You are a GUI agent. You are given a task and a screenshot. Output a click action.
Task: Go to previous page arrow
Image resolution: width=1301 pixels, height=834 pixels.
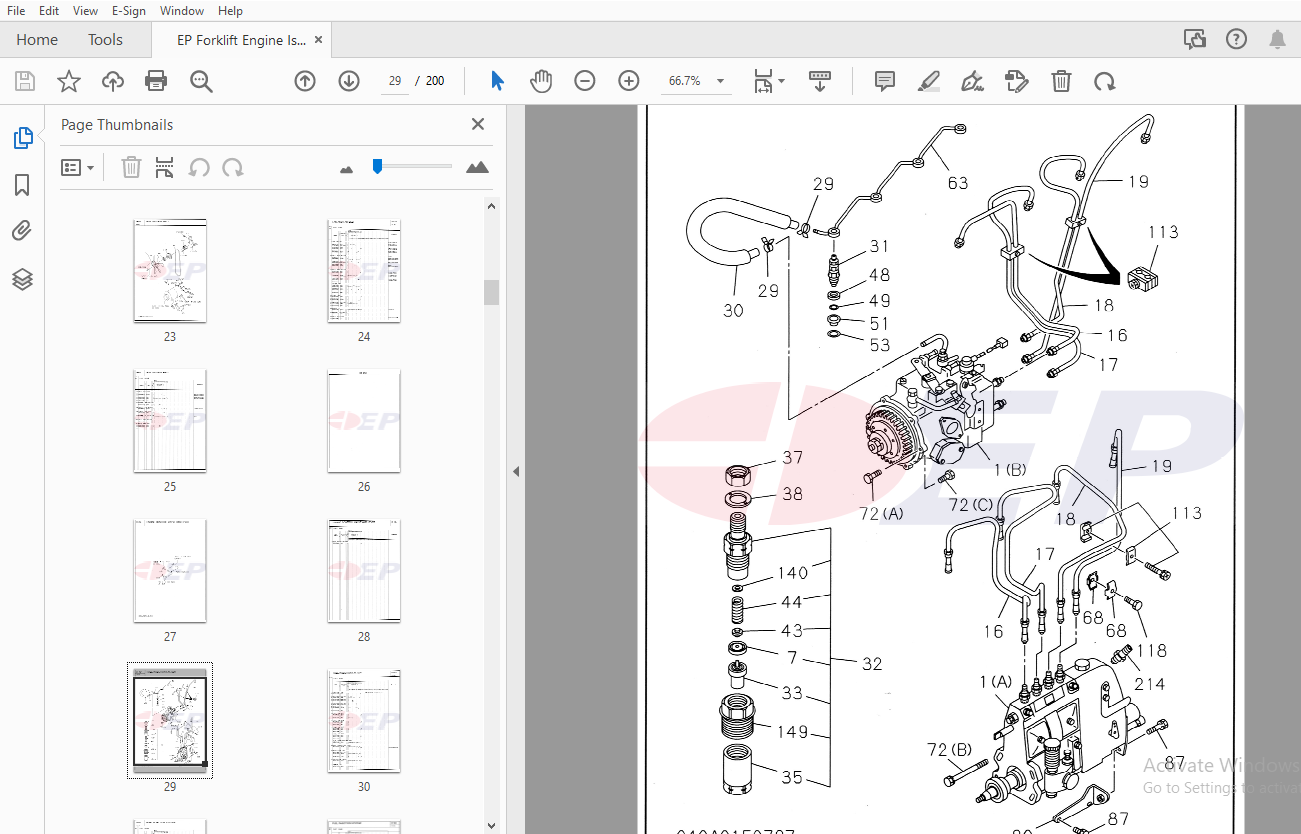305,81
